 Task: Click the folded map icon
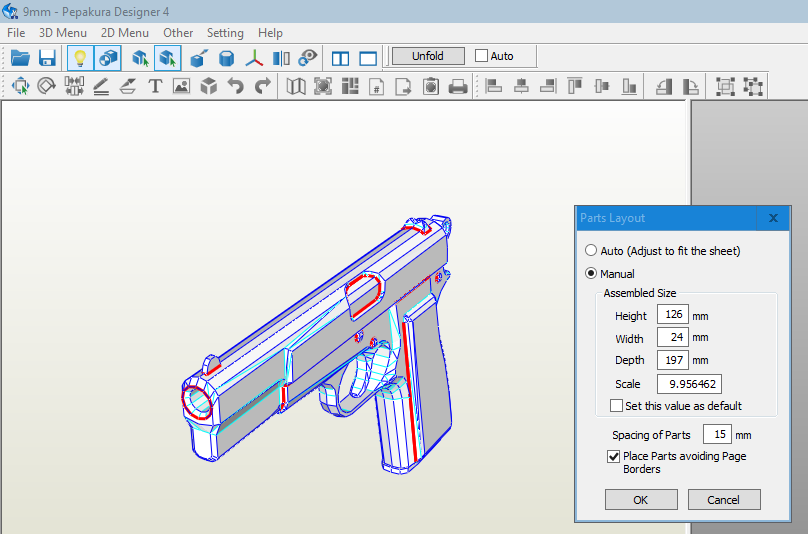coord(296,86)
